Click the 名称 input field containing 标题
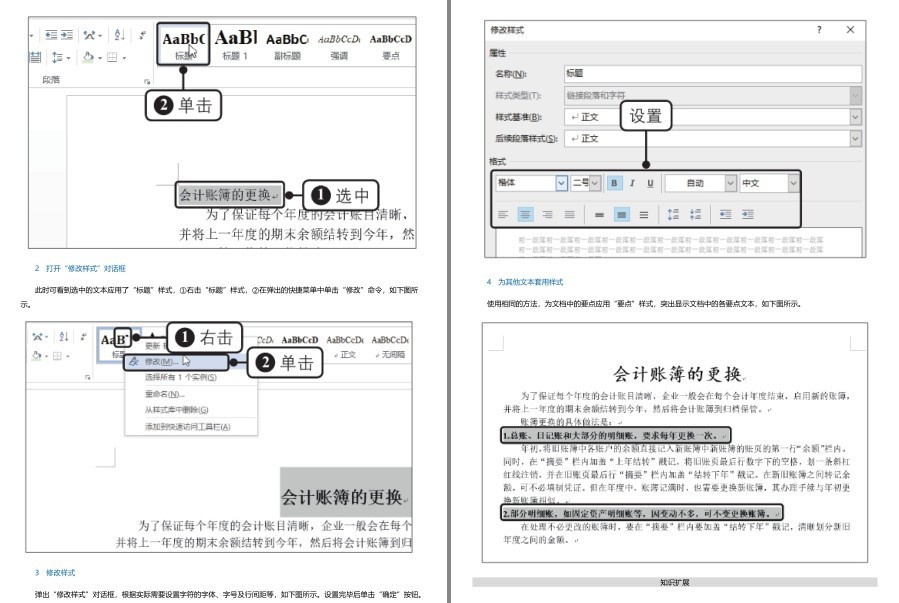This screenshot has height=603, width=899. pyautogui.click(x=712, y=73)
